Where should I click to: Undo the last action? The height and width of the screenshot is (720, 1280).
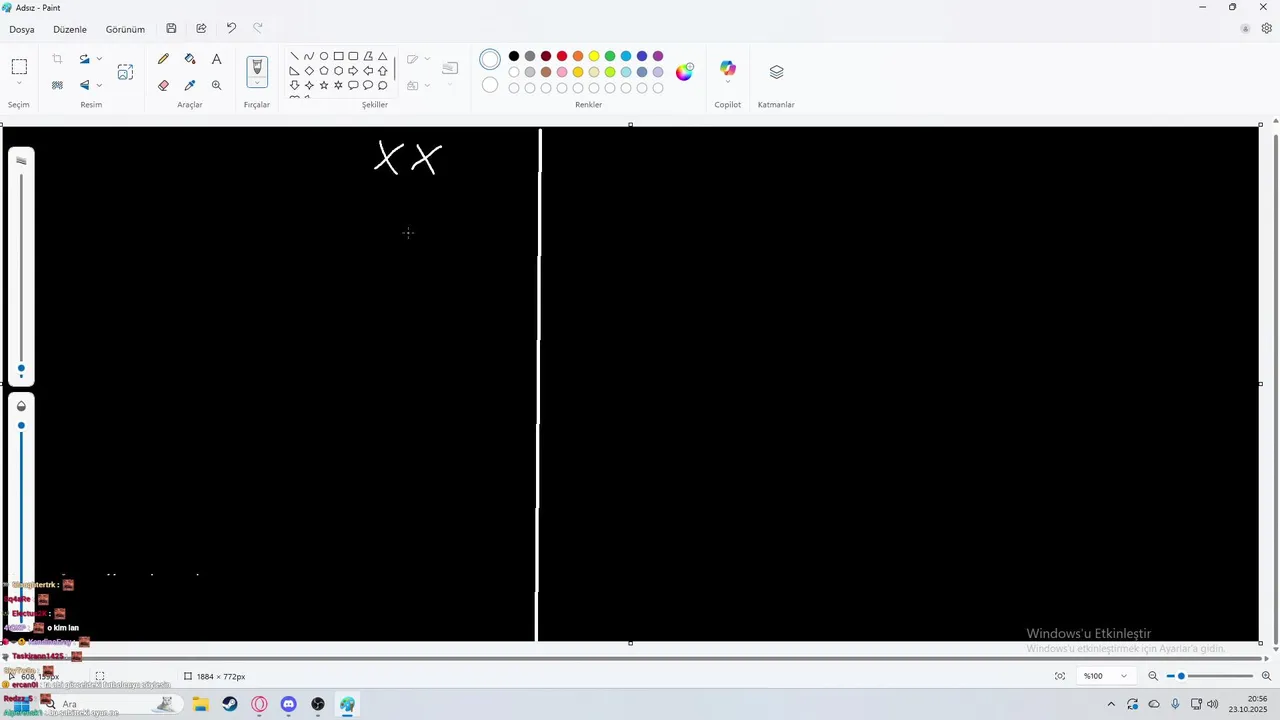tap(231, 29)
